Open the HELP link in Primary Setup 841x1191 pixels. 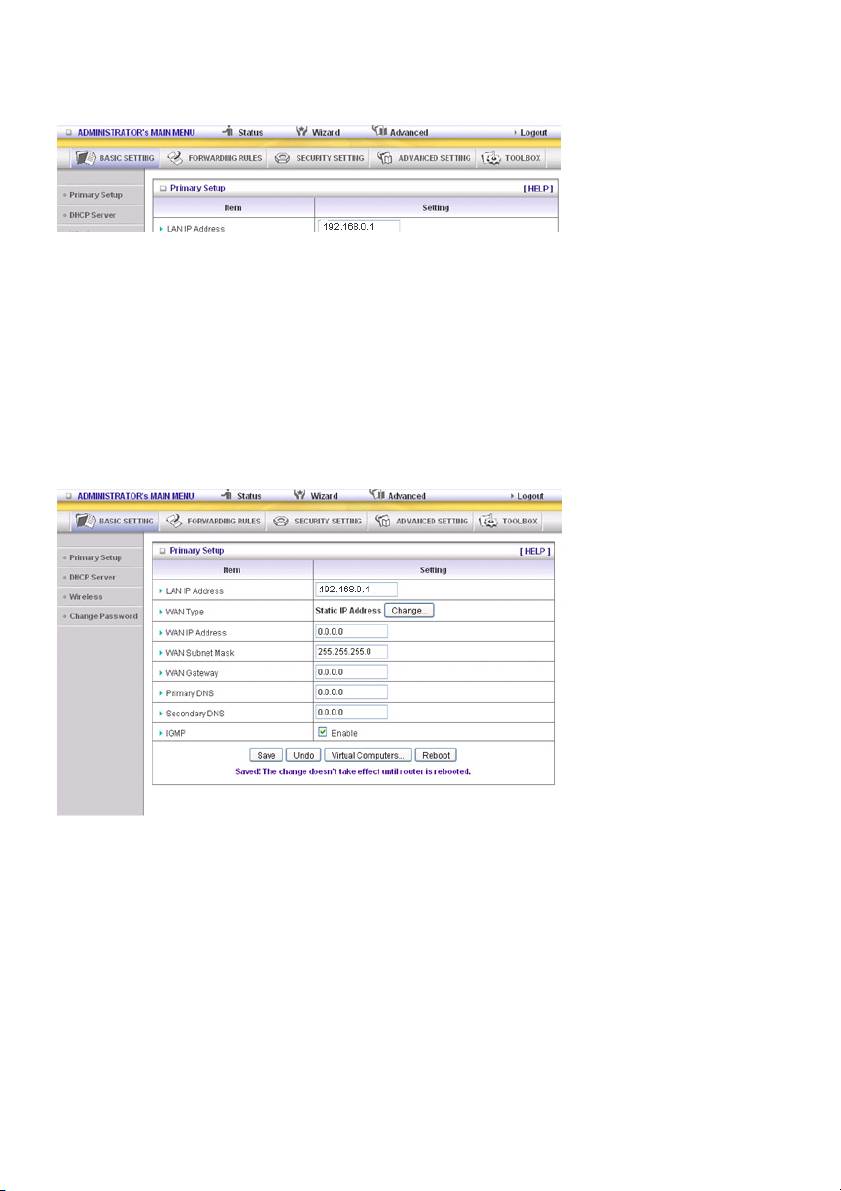click(x=534, y=551)
